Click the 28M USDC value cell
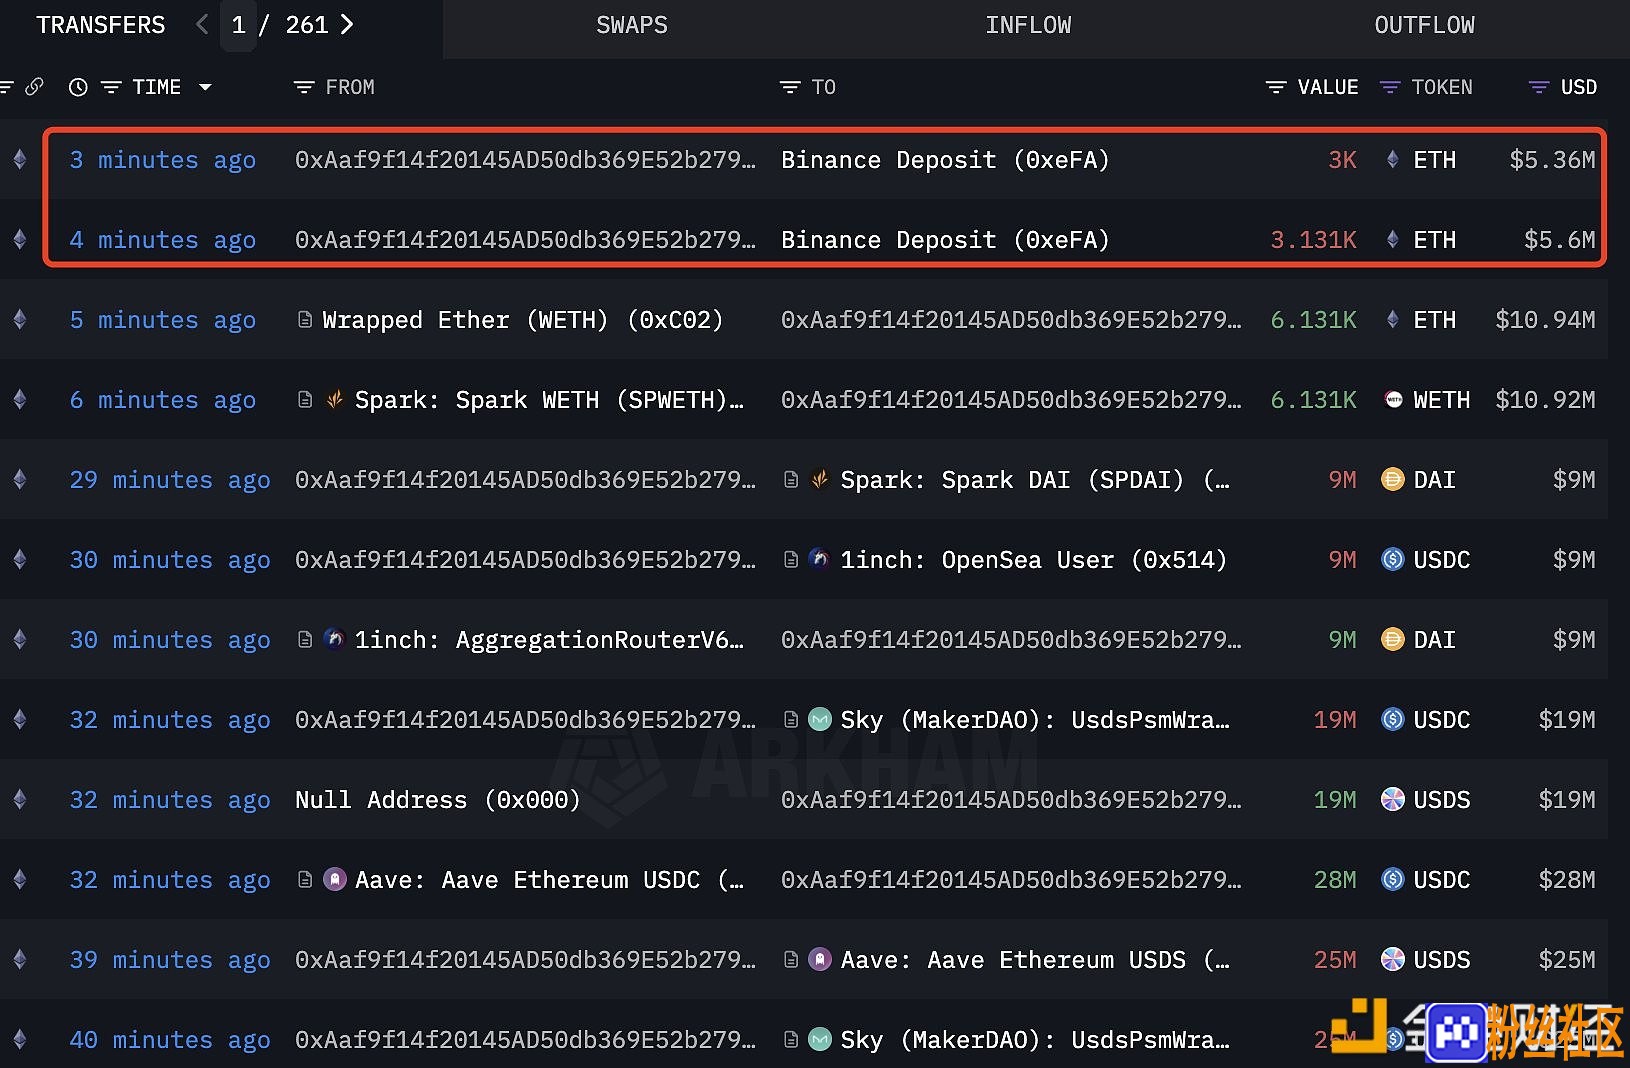Viewport: 1630px width, 1068px height. 1335,880
